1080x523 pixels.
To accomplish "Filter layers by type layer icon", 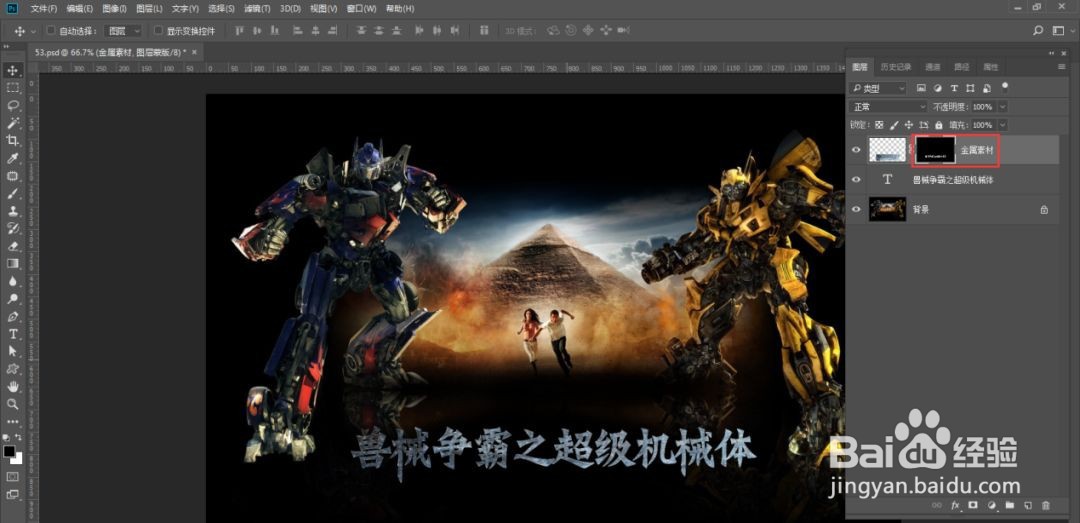I will [x=954, y=88].
